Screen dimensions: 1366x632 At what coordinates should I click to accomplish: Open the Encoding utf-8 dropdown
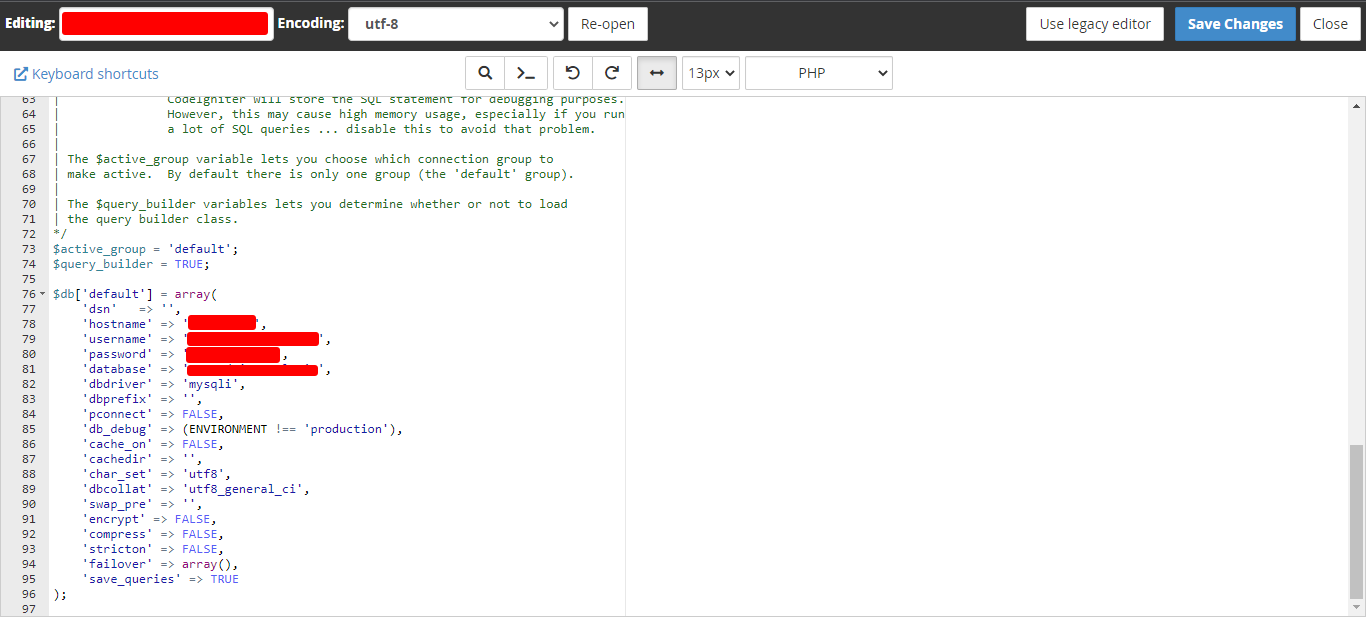click(455, 24)
